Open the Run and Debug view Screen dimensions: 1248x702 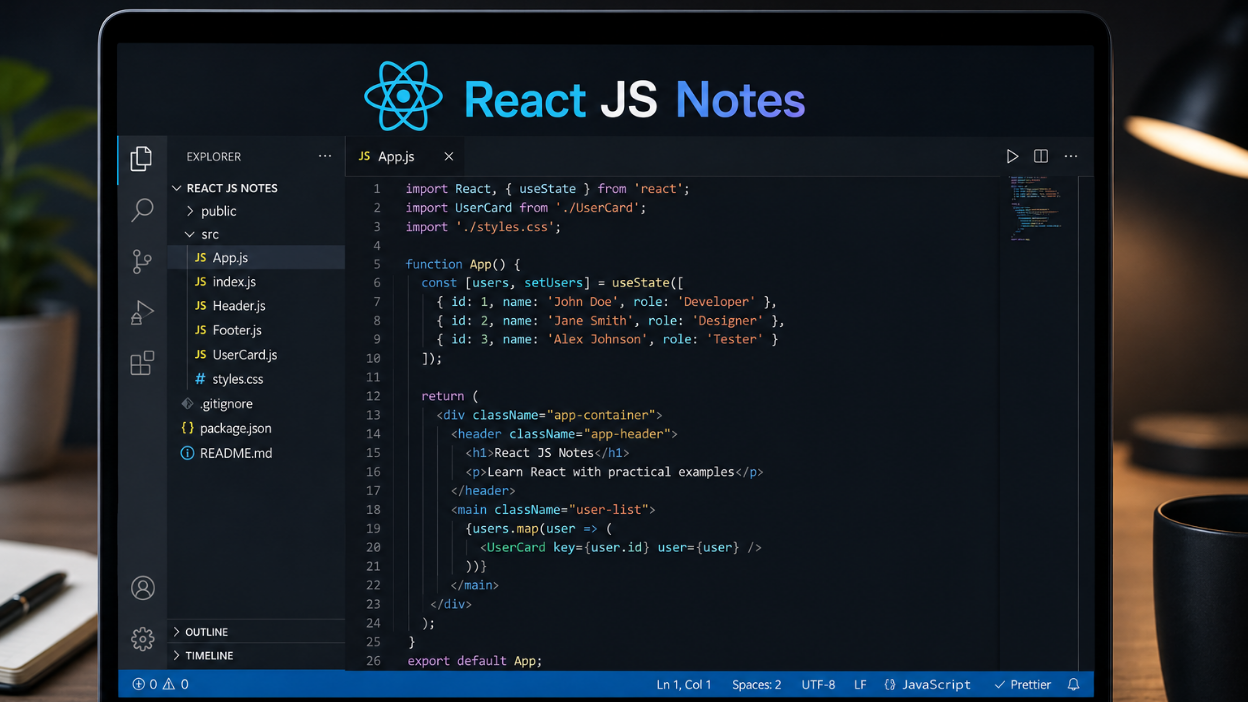pyautogui.click(x=142, y=312)
